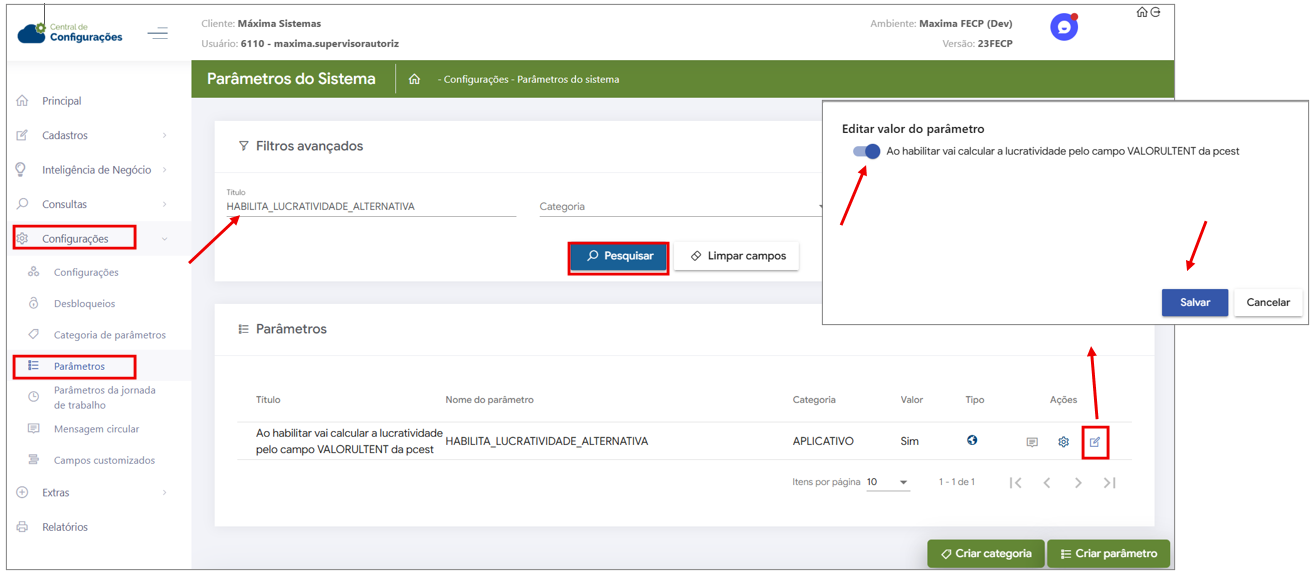Open the chat bubble notification icon
This screenshot has width=1315, height=583.
click(x=1064, y=28)
